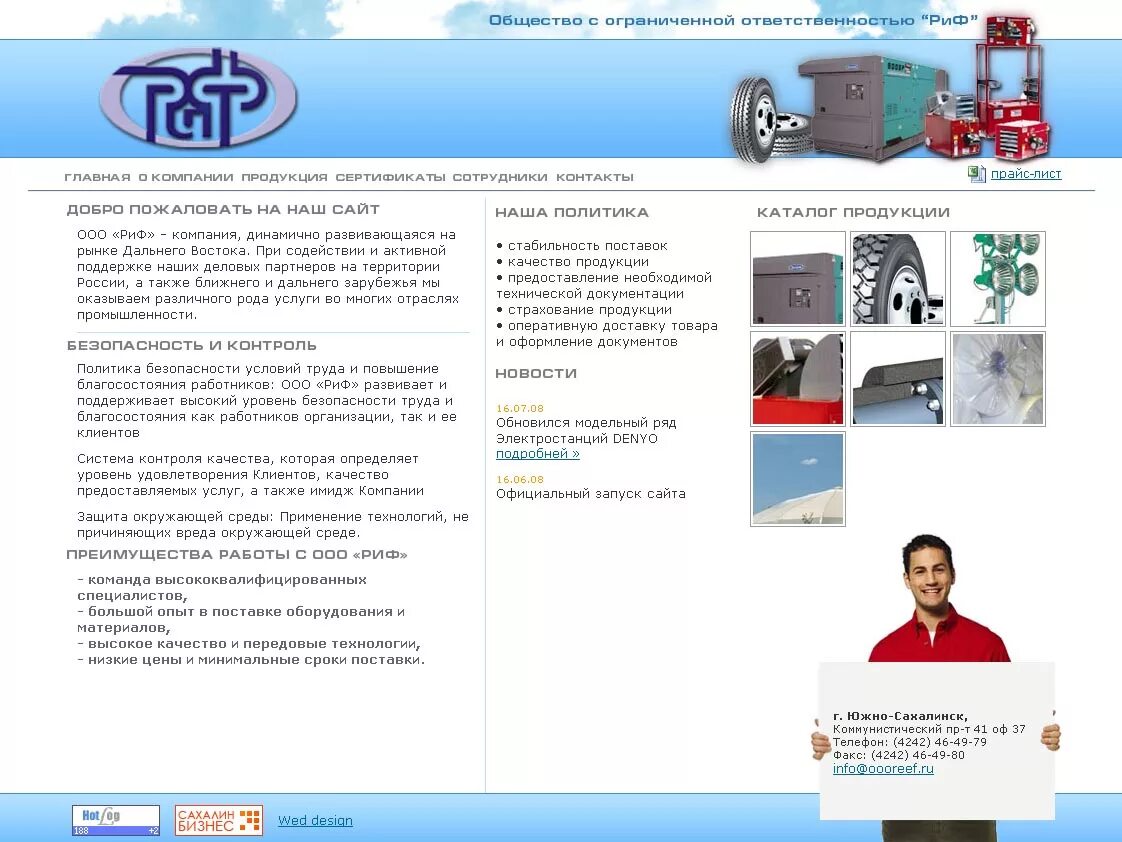Open the Excel price-list icon
The width and height of the screenshot is (1122, 842).
coord(977,174)
